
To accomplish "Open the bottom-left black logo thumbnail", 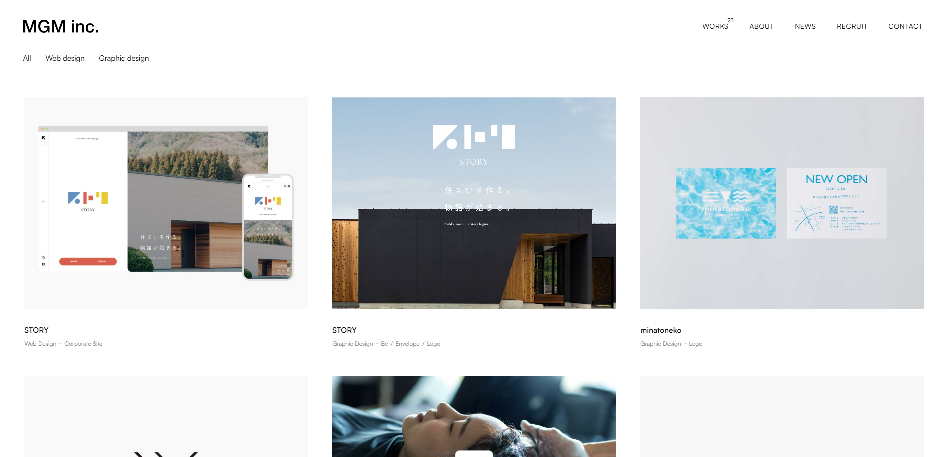I will tap(166, 417).
